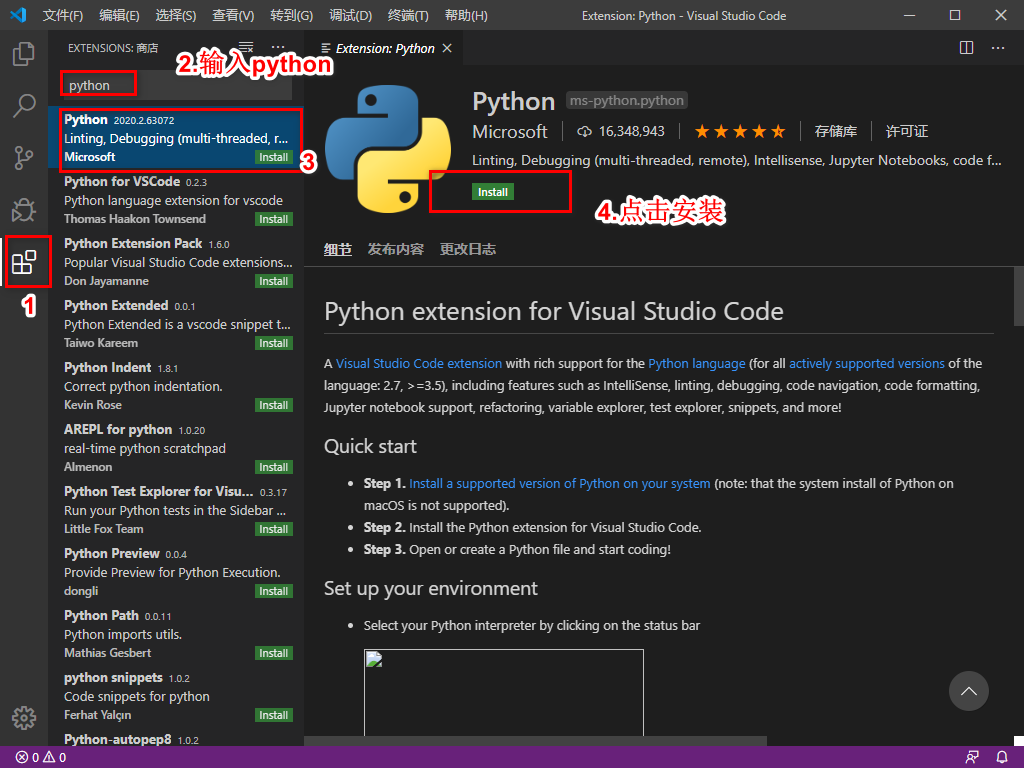Open the 查看(V) menu
Screen dimensions: 1024x768
tap(233, 15)
